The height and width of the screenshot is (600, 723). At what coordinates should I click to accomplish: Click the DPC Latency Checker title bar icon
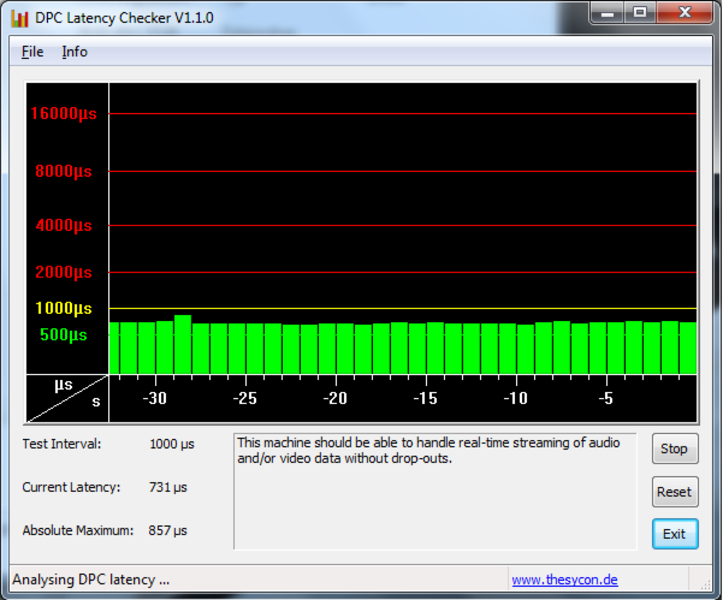[x=19, y=17]
